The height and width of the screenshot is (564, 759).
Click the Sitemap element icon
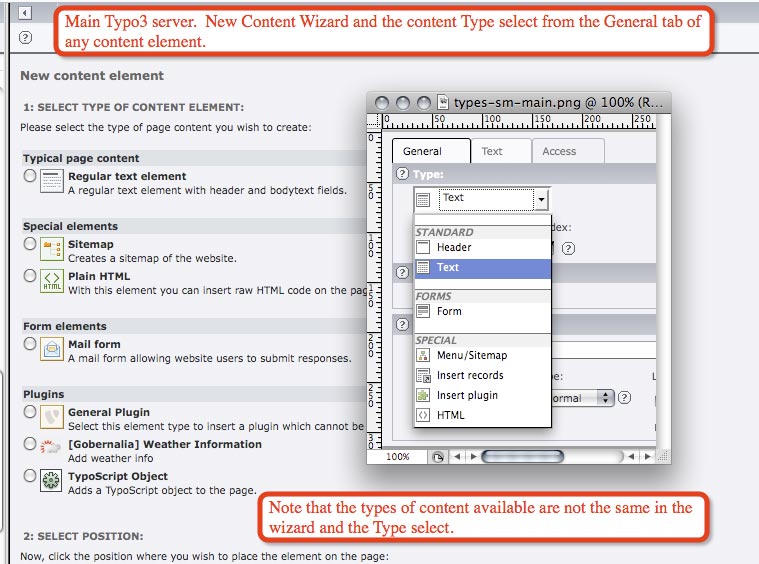point(52,250)
